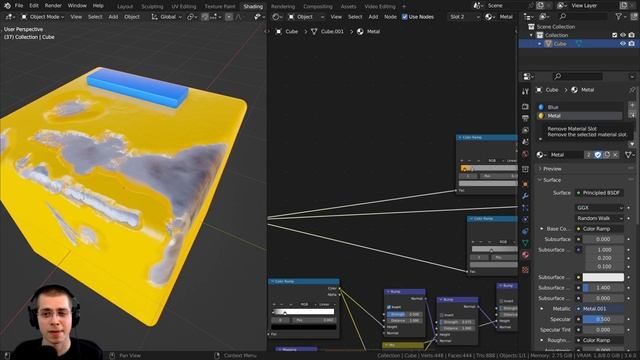Select the Blue material slot

pos(580,107)
